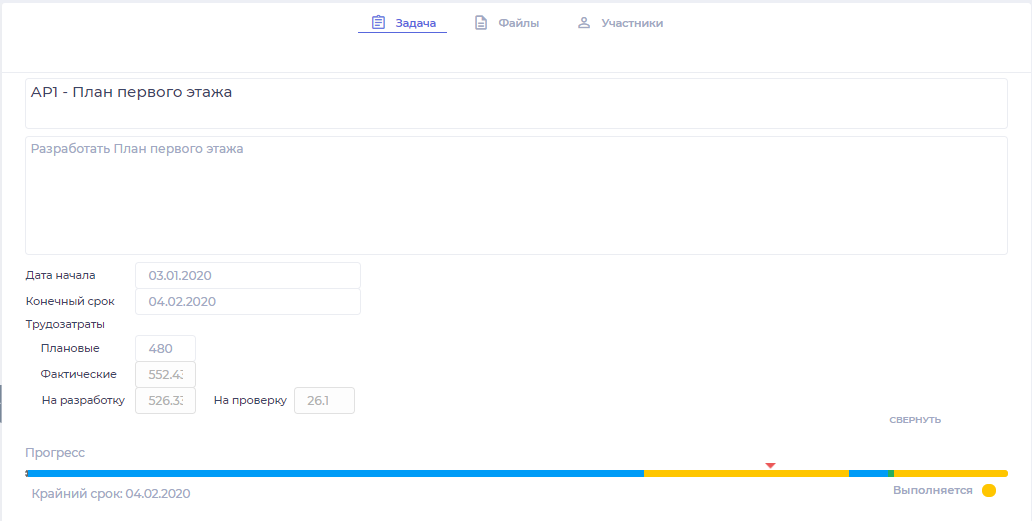Click the 'Крайний срок: 04.02.2020' text

click(111, 493)
